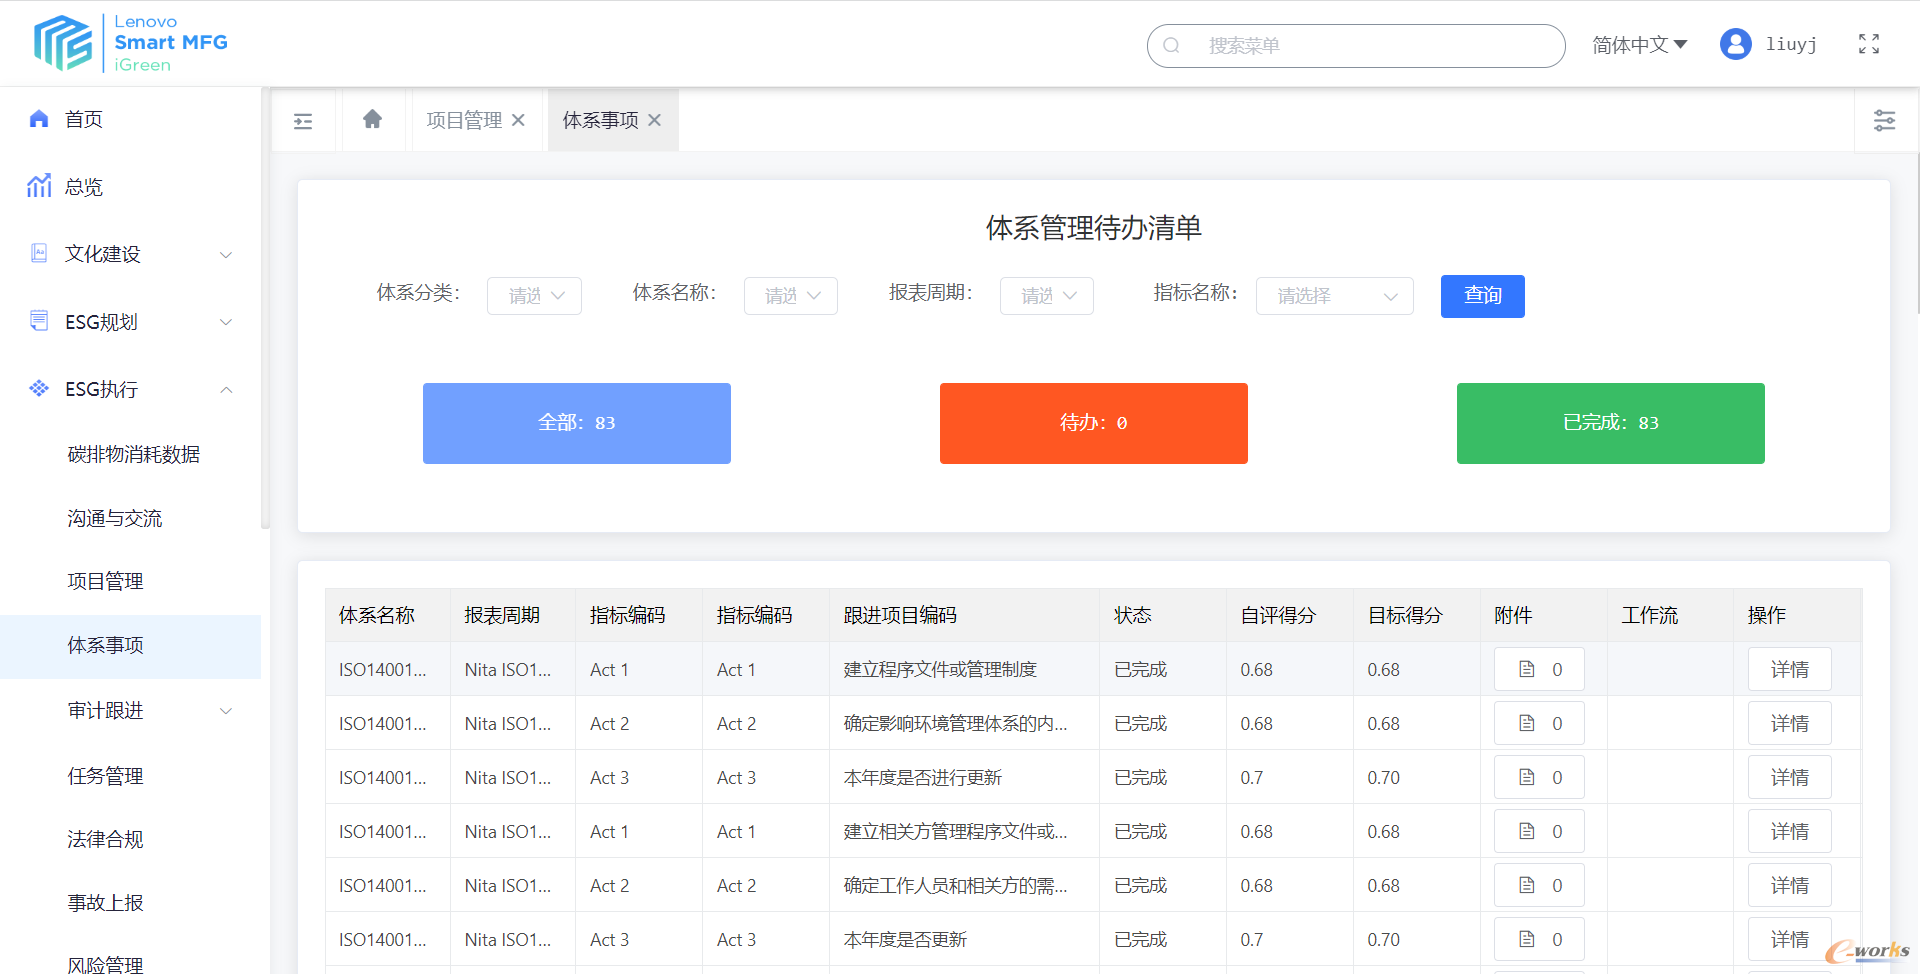Open attachment for 本年度是否进行更新 row

[x=1539, y=777]
